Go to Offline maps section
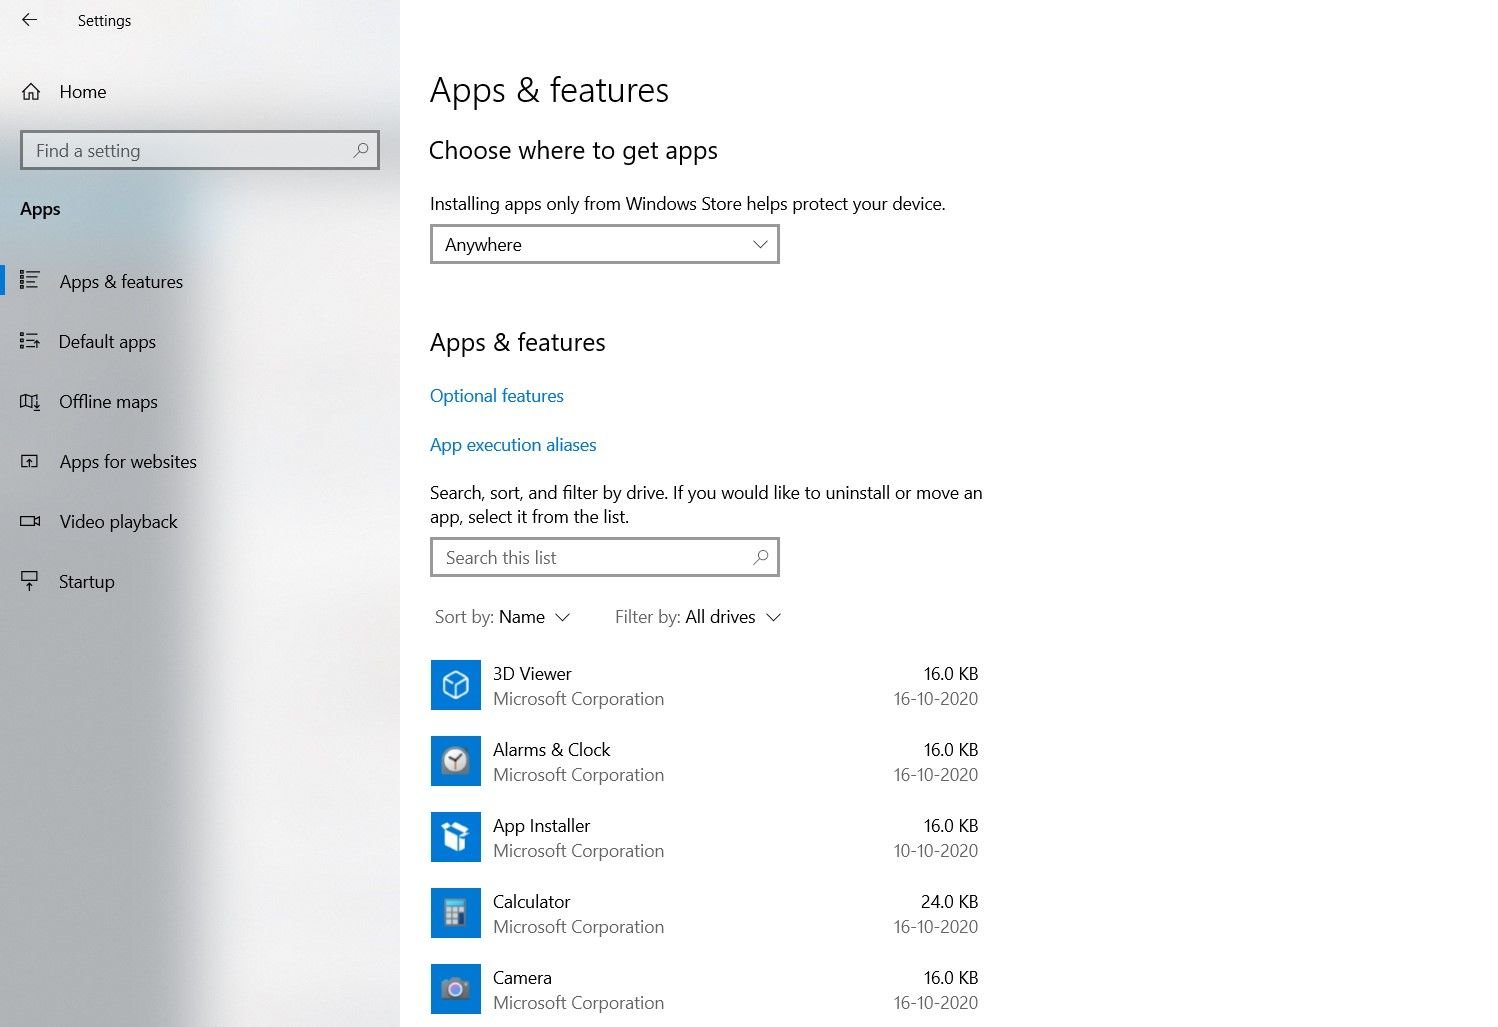The height and width of the screenshot is (1027, 1498). pos(108,402)
